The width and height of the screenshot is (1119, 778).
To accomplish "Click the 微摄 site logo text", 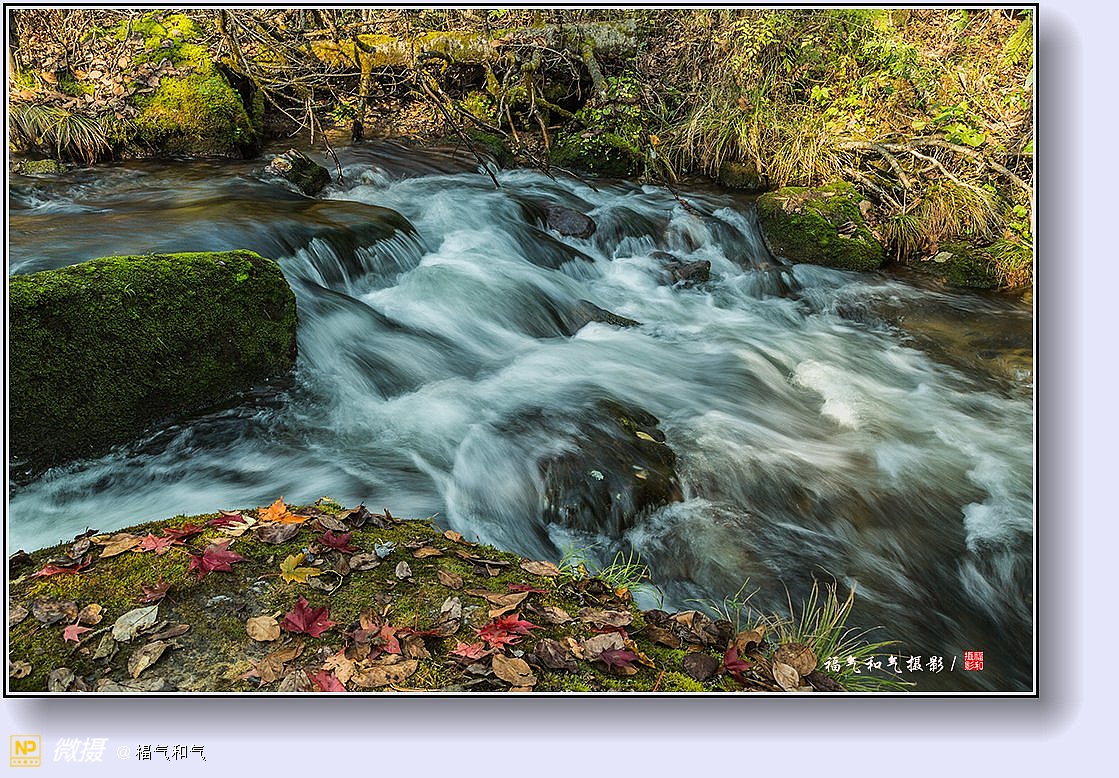I will click(x=80, y=751).
